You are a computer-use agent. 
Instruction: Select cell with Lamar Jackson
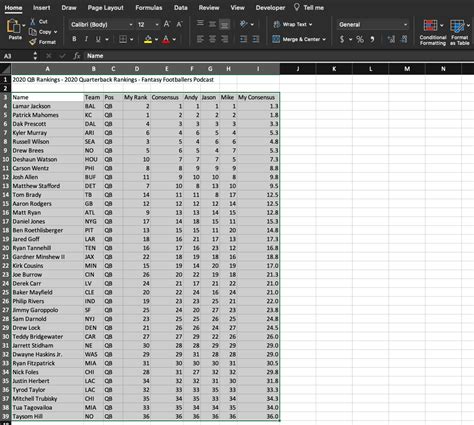[x=47, y=106]
